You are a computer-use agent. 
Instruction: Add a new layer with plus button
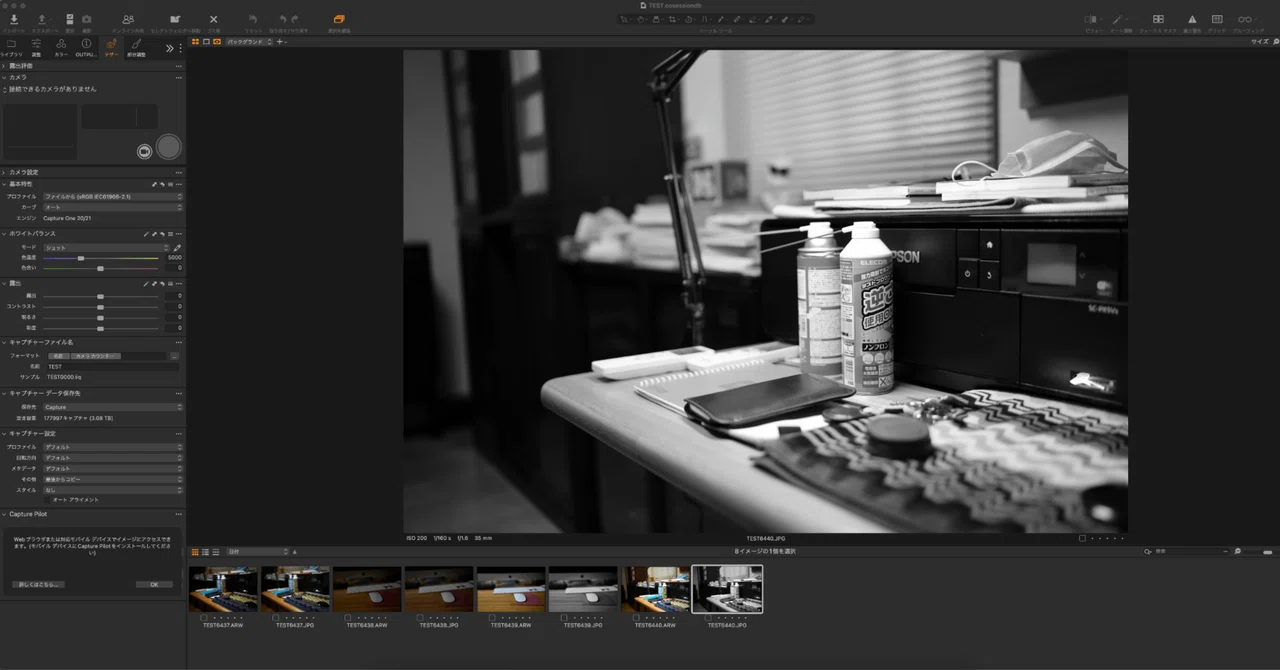[279, 42]
